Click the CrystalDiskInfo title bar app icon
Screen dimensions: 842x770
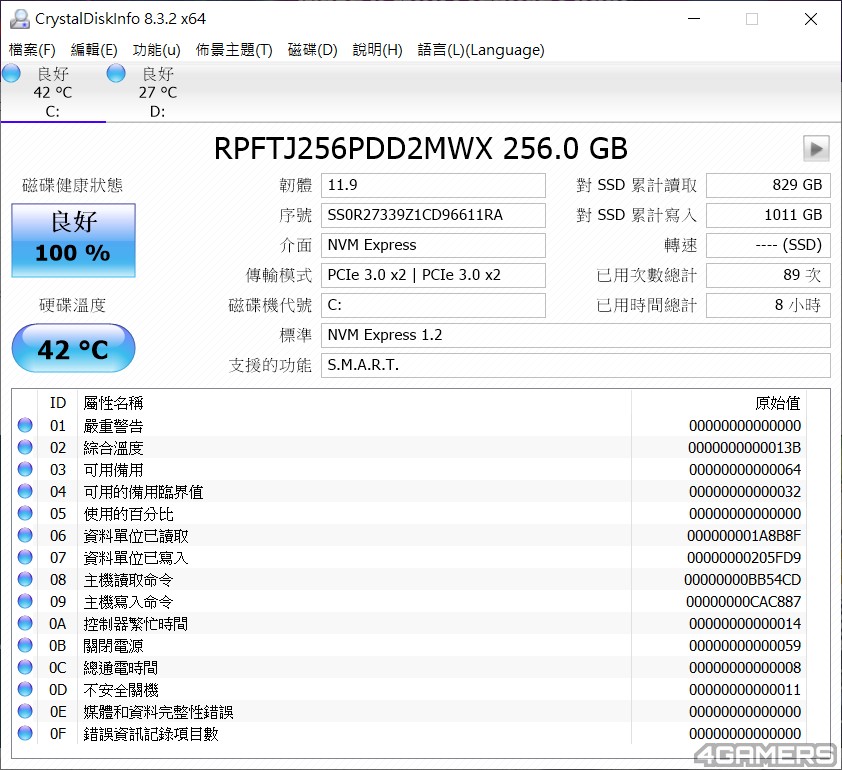19,19
